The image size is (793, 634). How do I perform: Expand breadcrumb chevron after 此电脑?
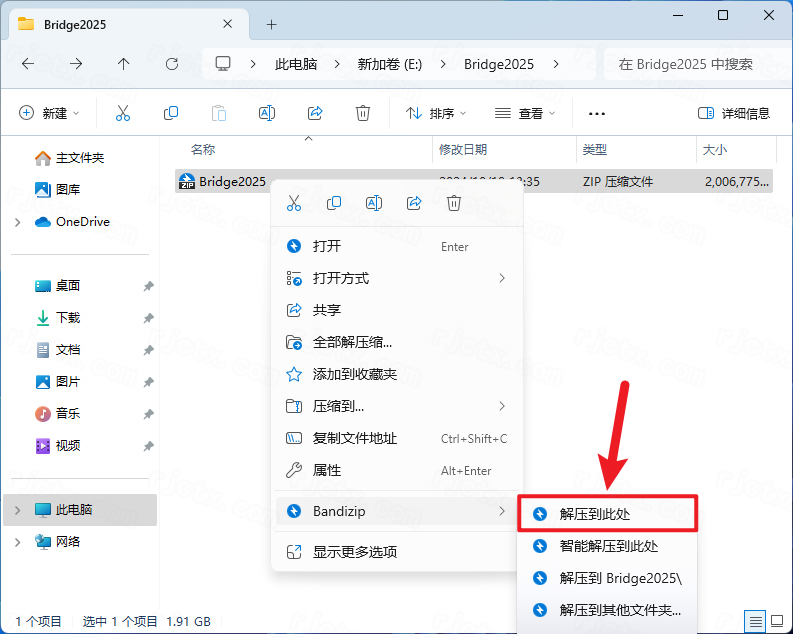pos(337,64)
